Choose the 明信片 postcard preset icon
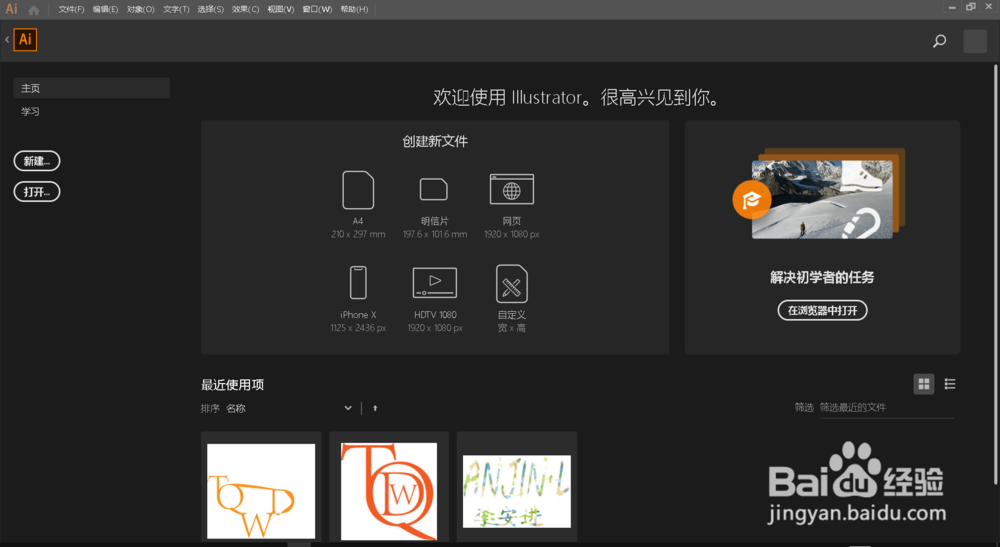Viewport: 1000px width, 547px height. point(434,189)
